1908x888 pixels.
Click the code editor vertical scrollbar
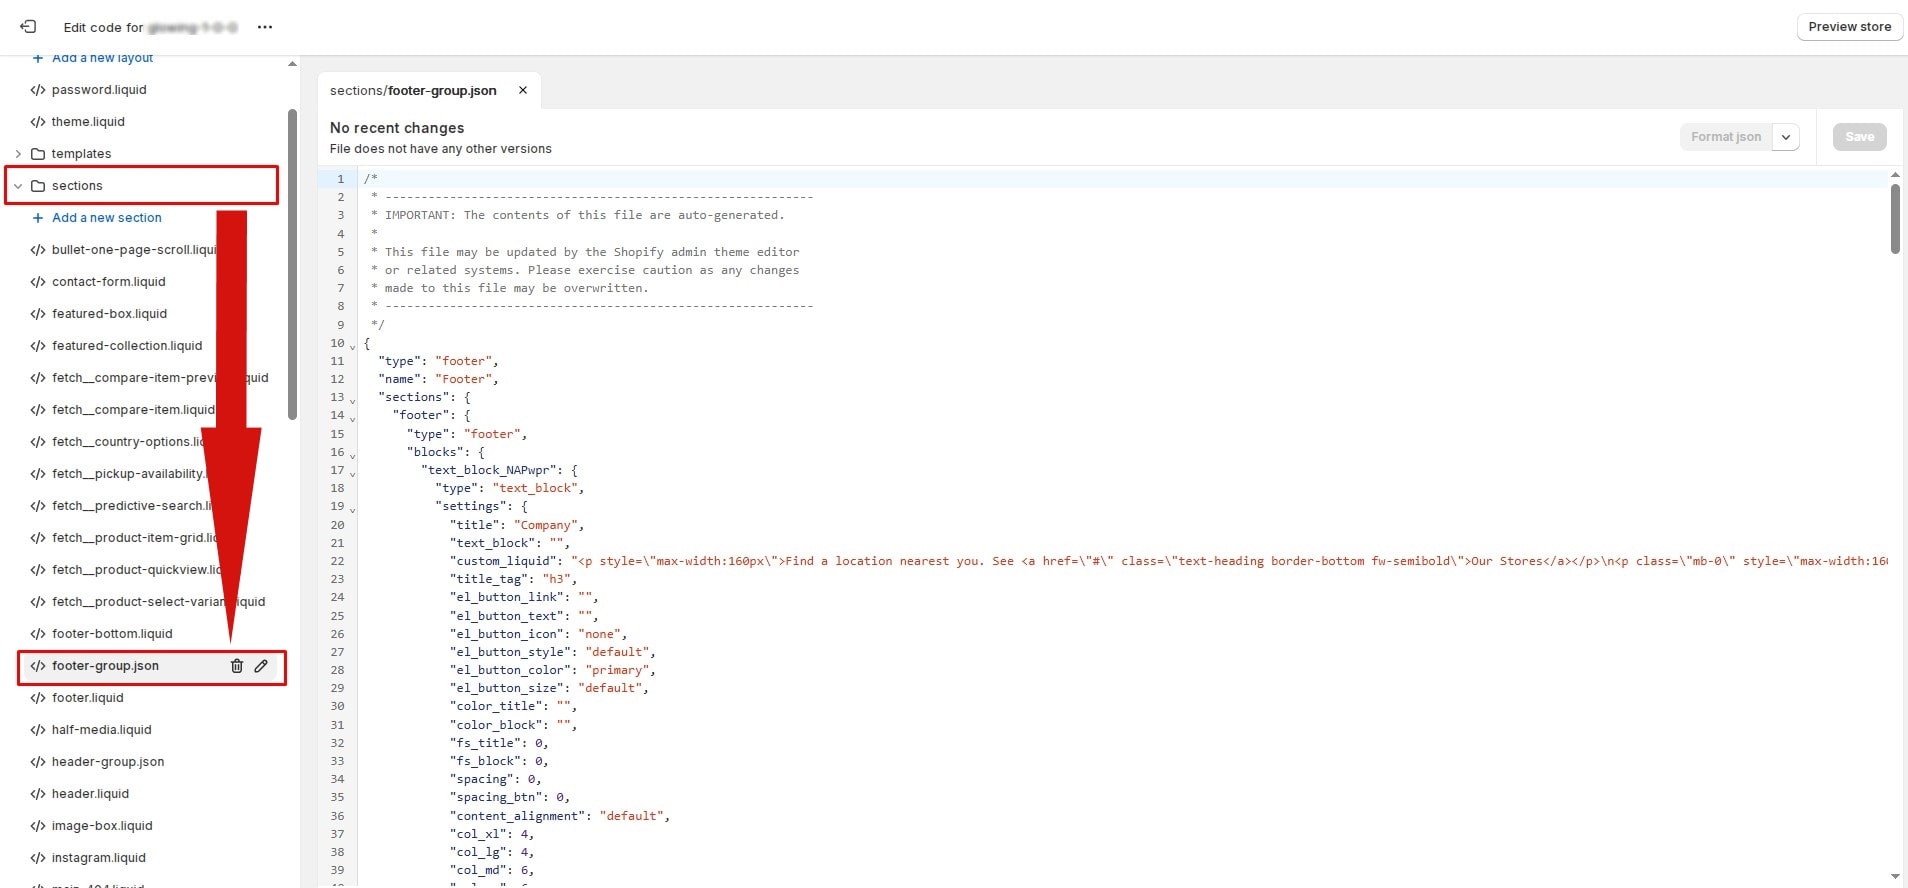click(1895, 219)
